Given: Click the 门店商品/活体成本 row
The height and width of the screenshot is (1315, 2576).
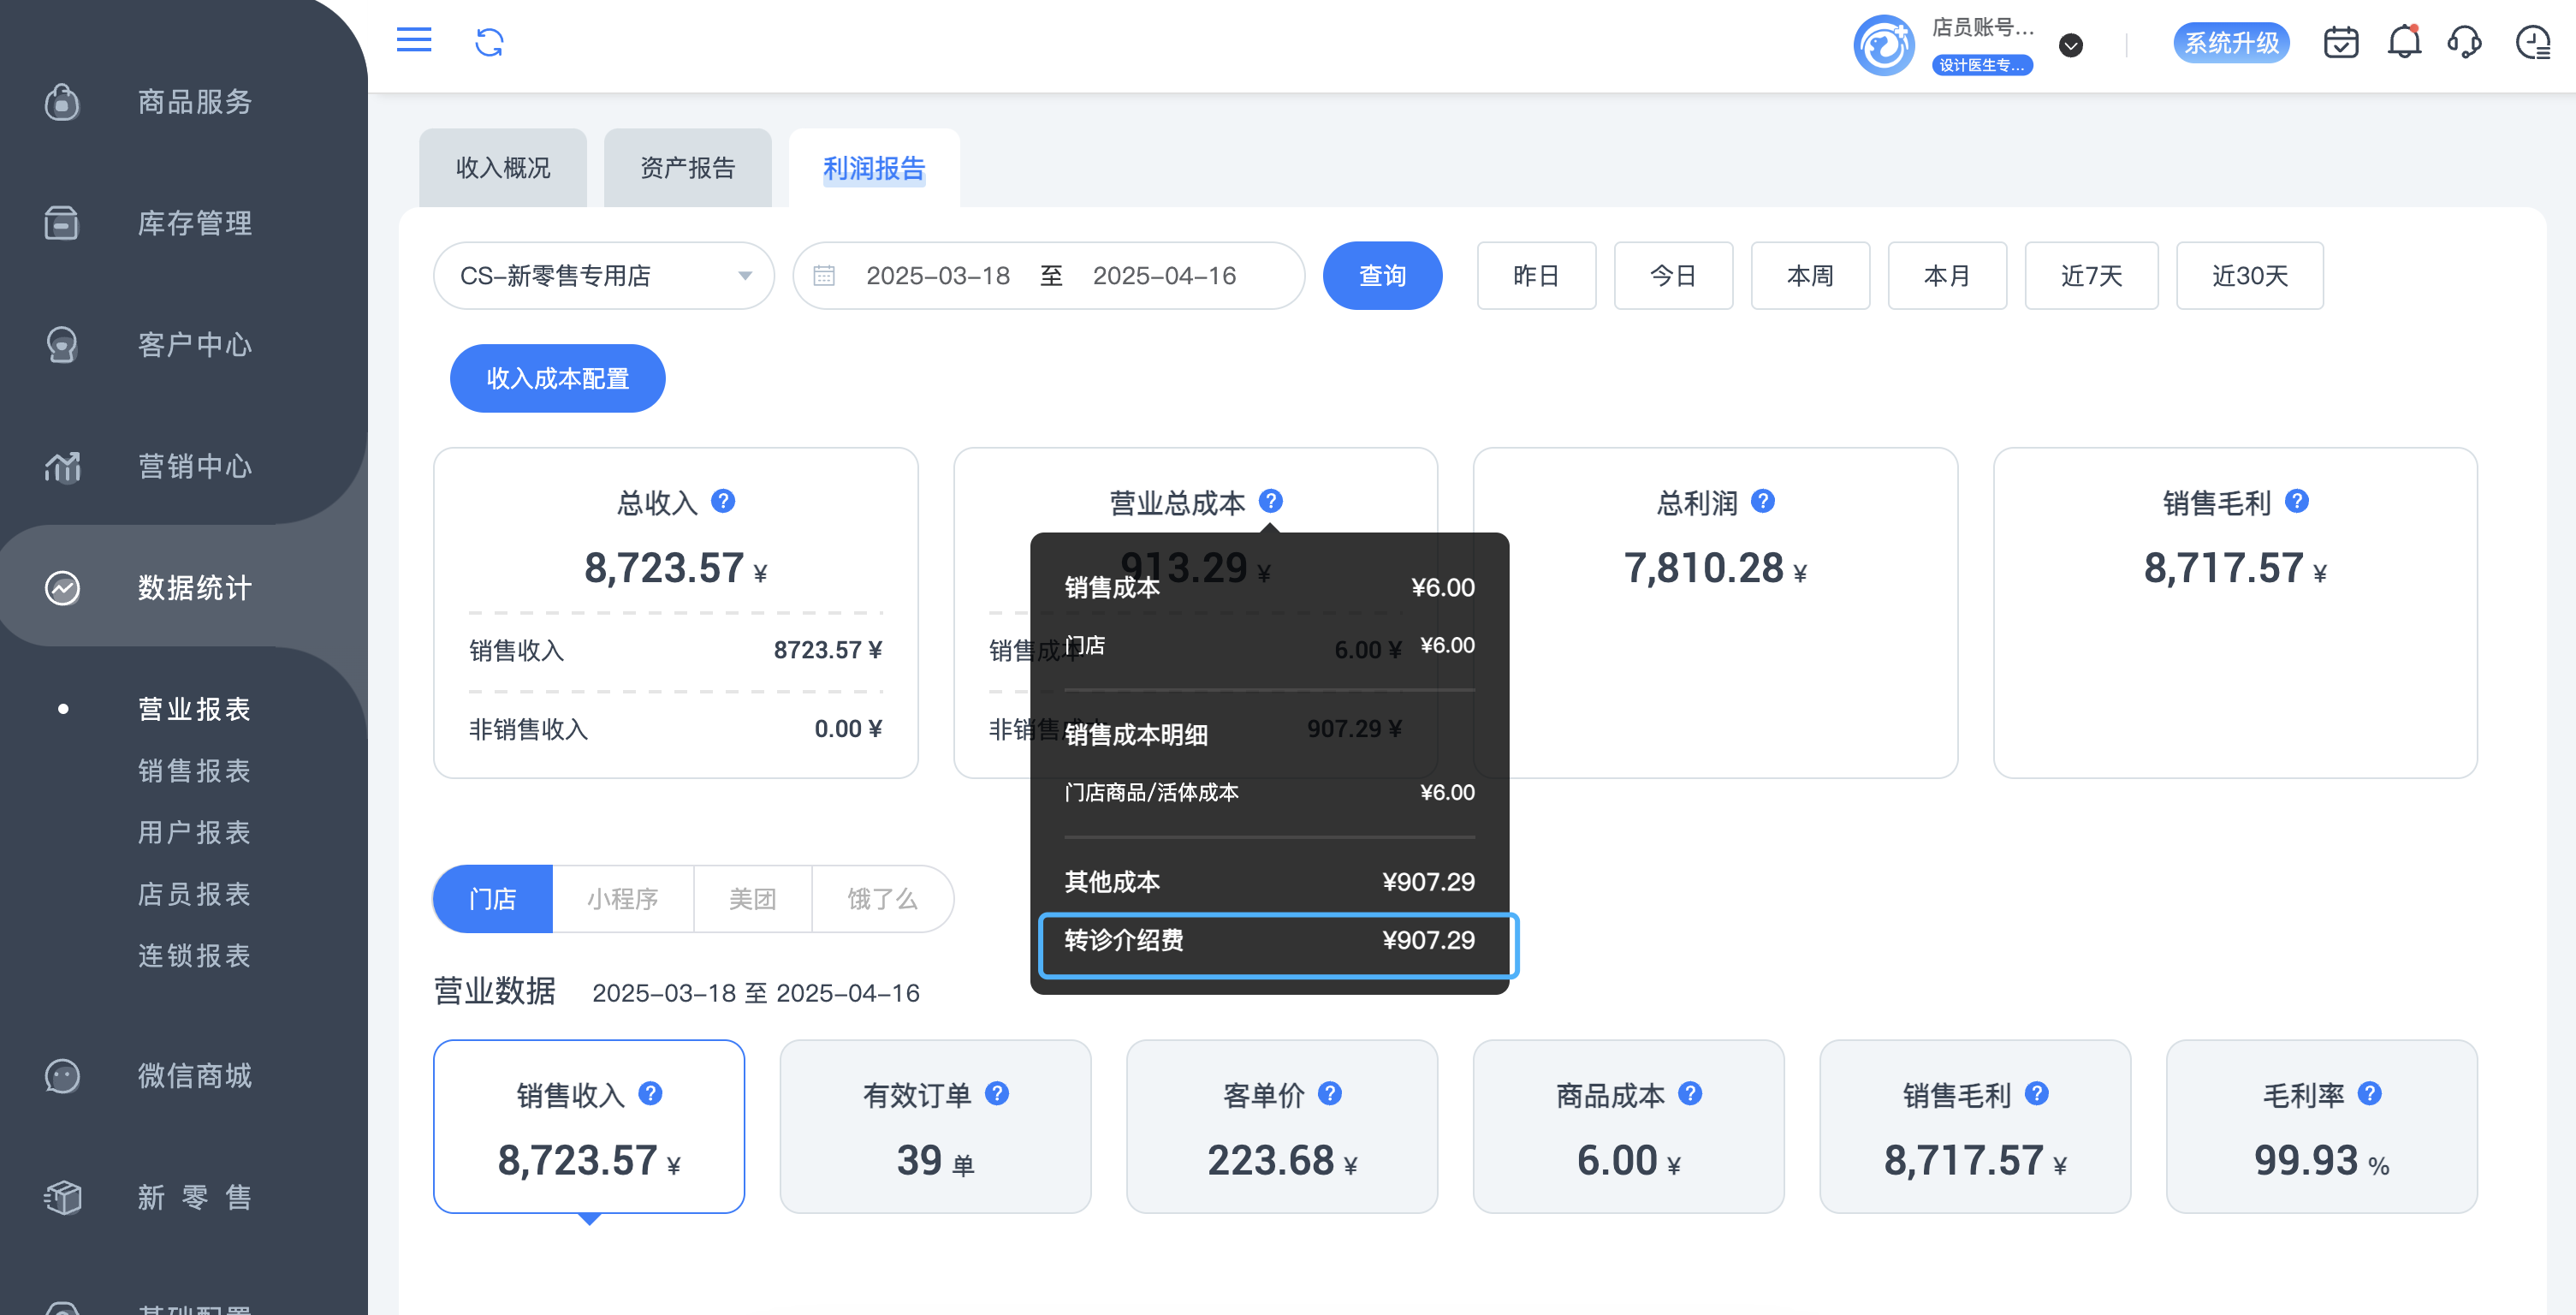Looking at the screenshot, I should coord(1269,793).
